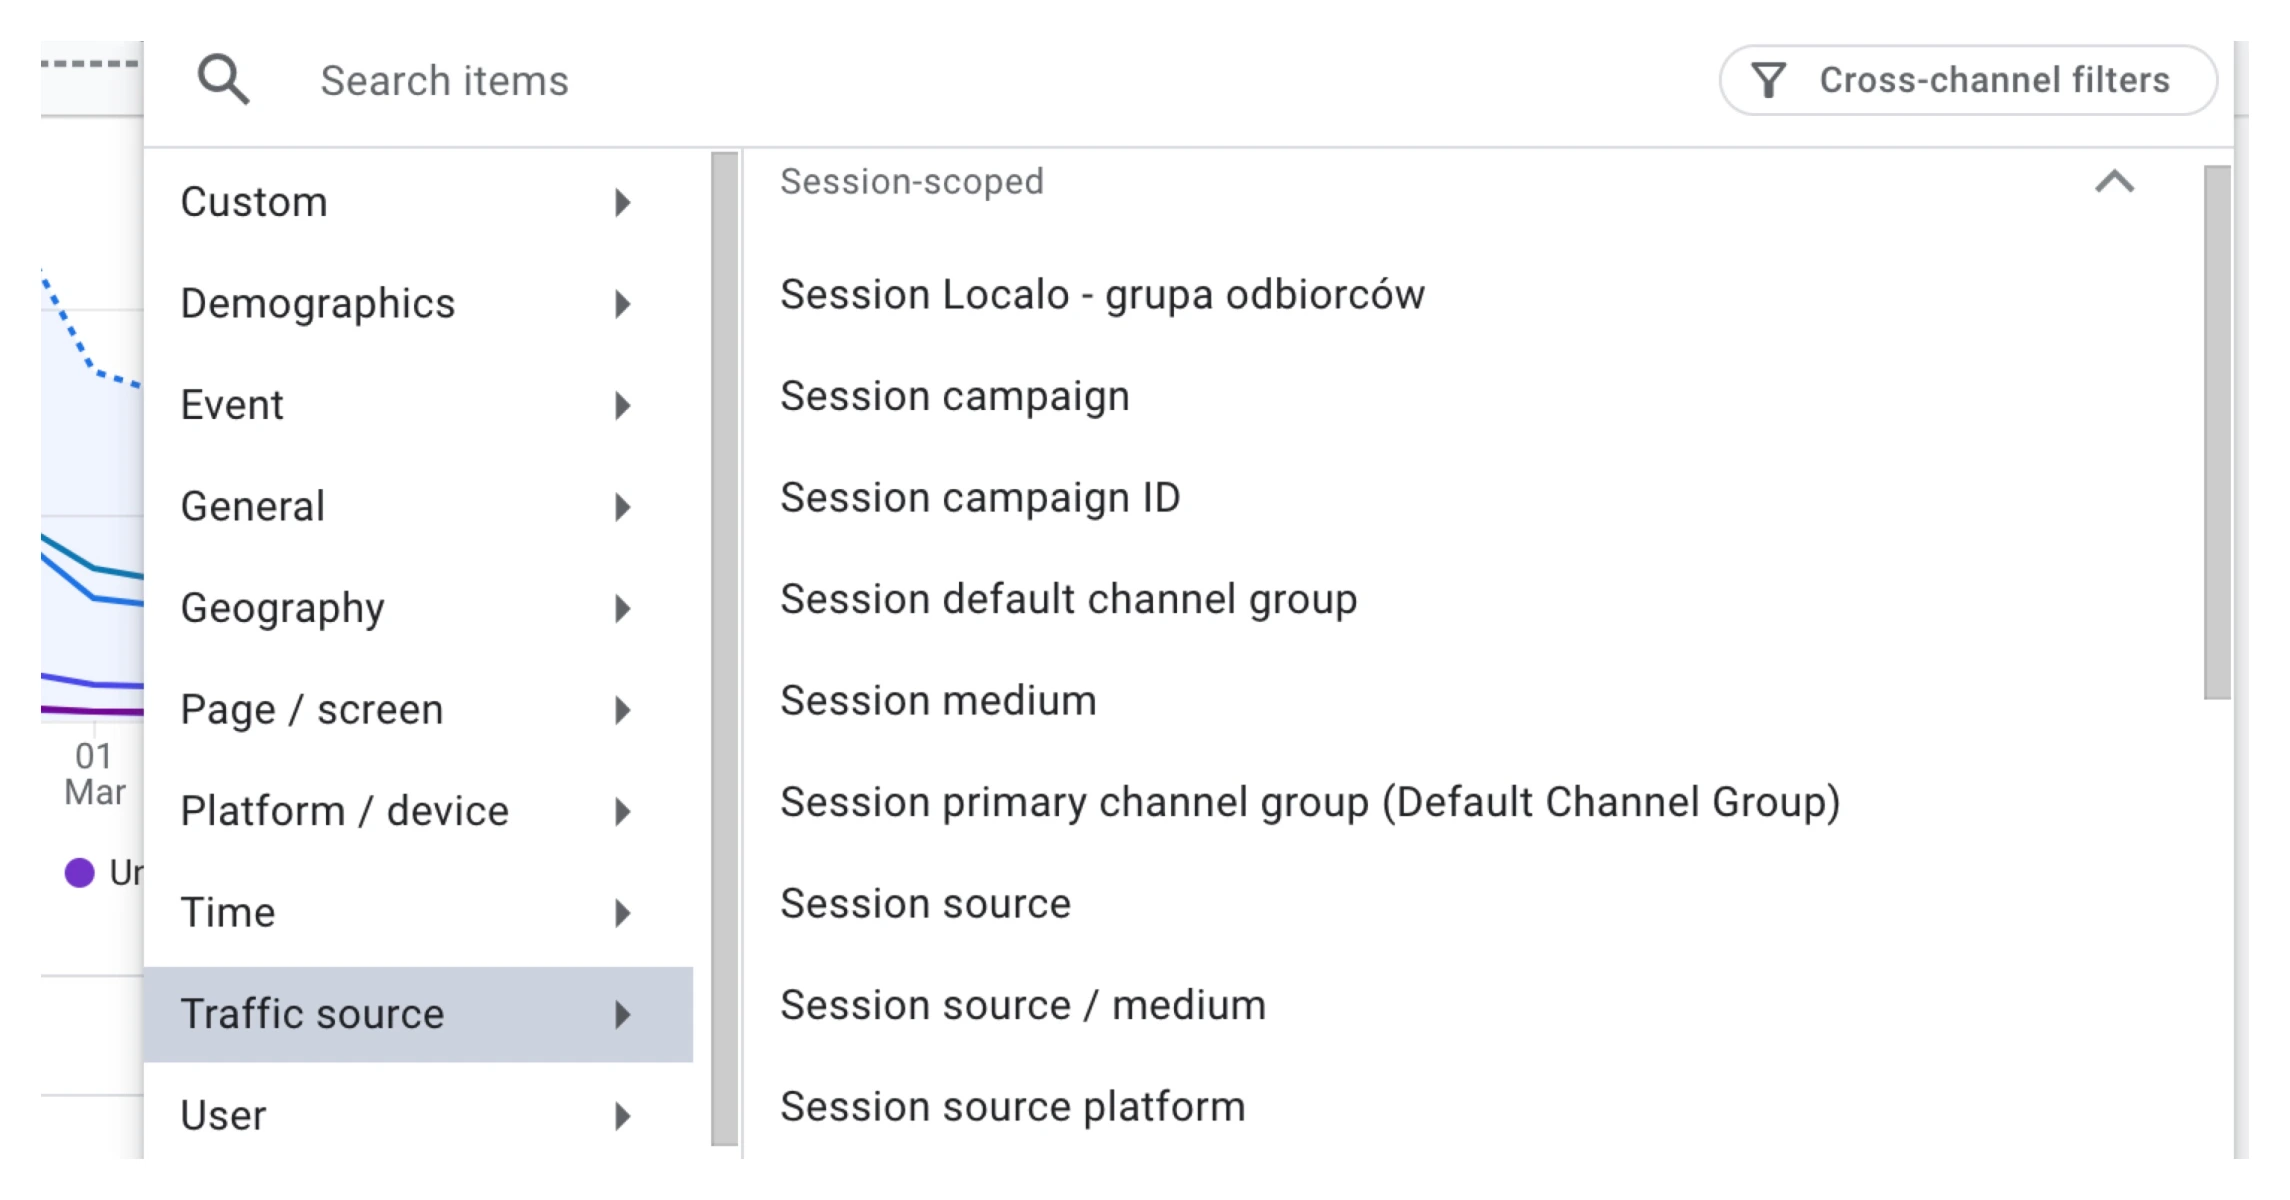Open the General dimension category
This screenshot has height=1200, width=2290.
tap(253, 507)
